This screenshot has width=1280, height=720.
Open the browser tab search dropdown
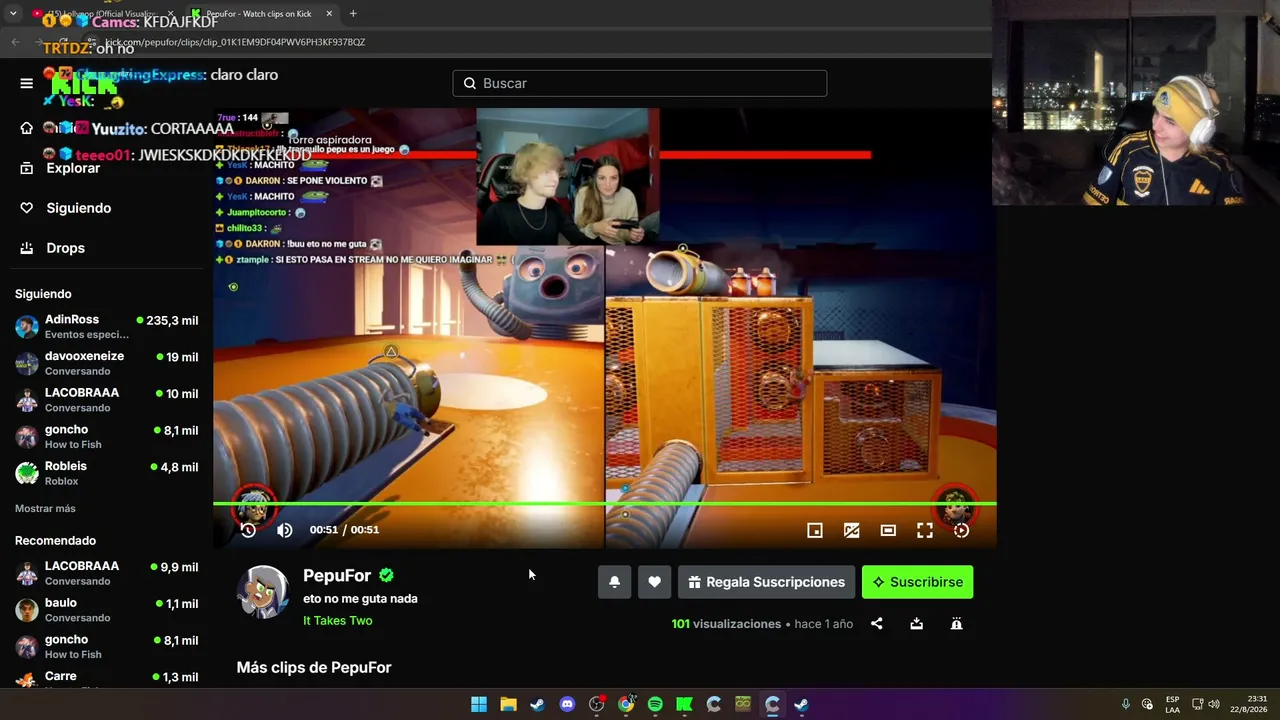[13, 14]
